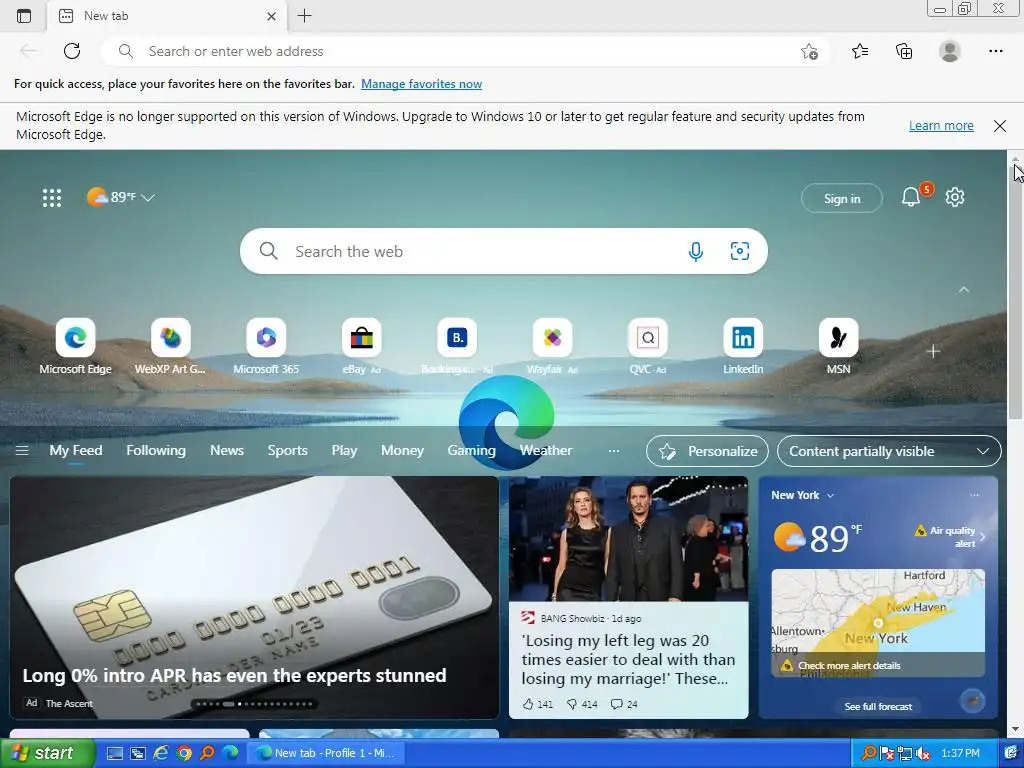Switch to the Money tab
This screenshot has height=768, width=1024.
pyautogui.click(x=402, y=451)
